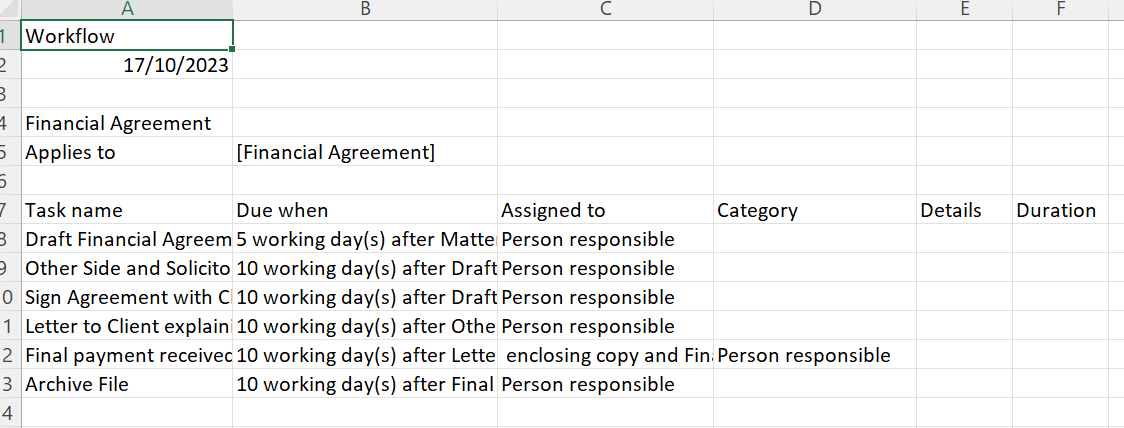
Task: Select column B header
Action: (x=365, y=9)
